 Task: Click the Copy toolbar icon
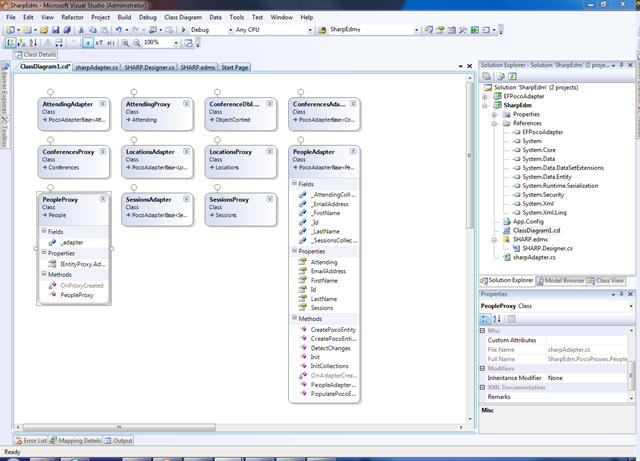[93, 30]
